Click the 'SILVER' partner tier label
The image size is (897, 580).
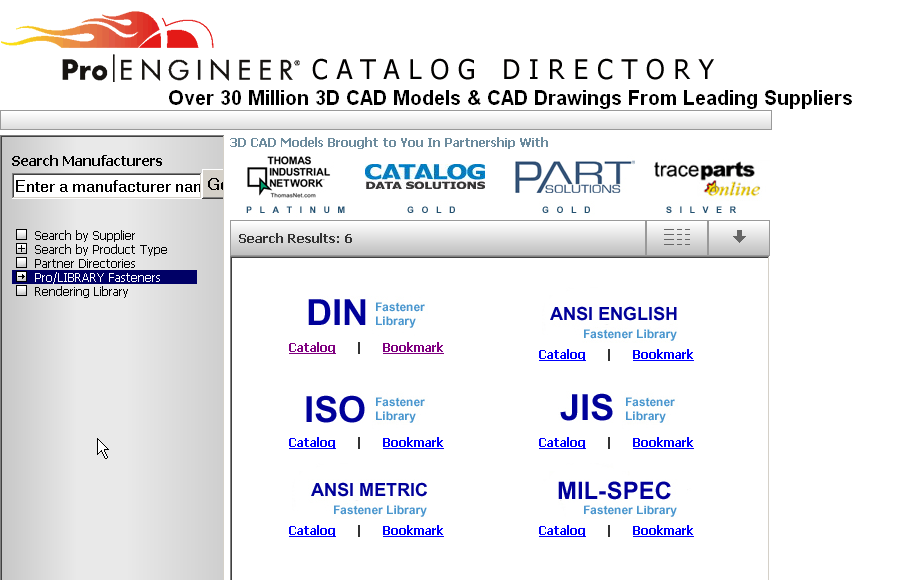tap(702, 210)
